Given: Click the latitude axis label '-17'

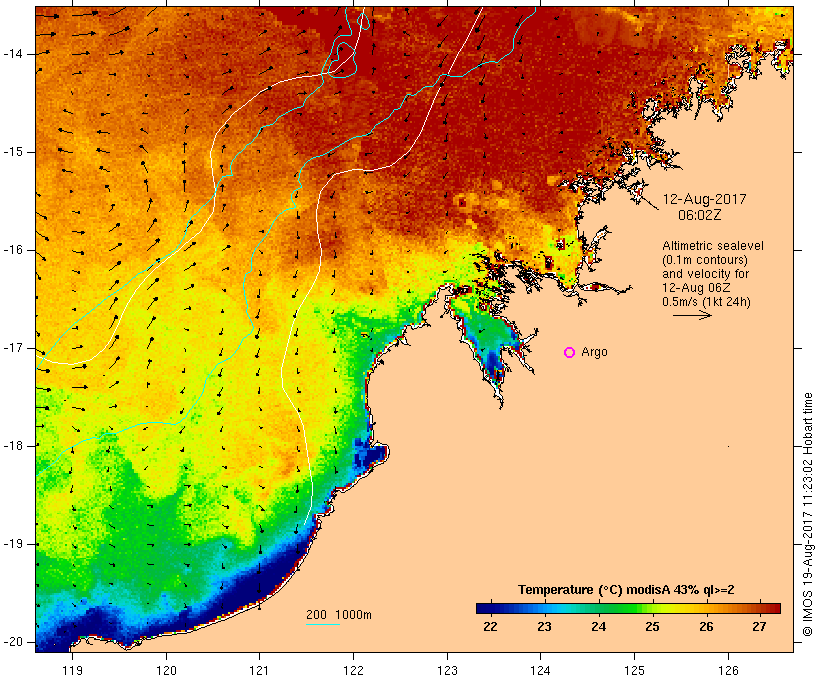Looking at the screenshot, I should pyautogui.click(x=13, y=348).
